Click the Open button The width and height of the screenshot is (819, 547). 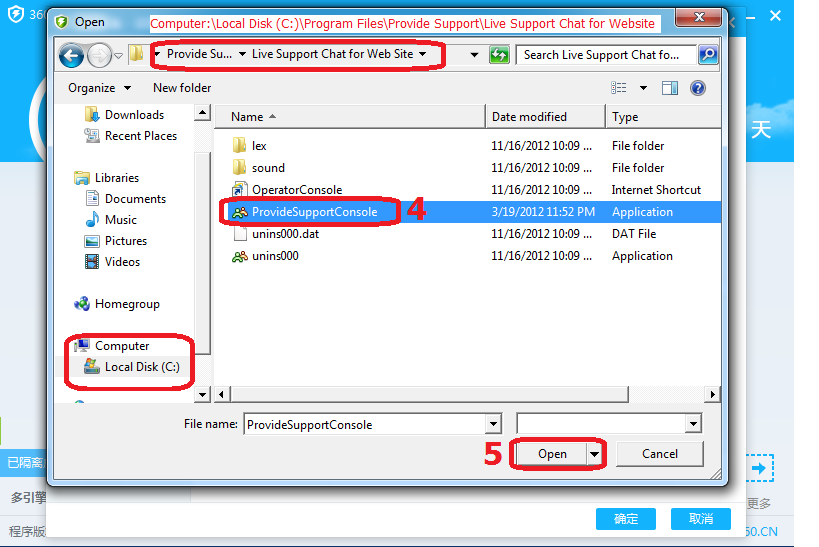pos(552,454)
